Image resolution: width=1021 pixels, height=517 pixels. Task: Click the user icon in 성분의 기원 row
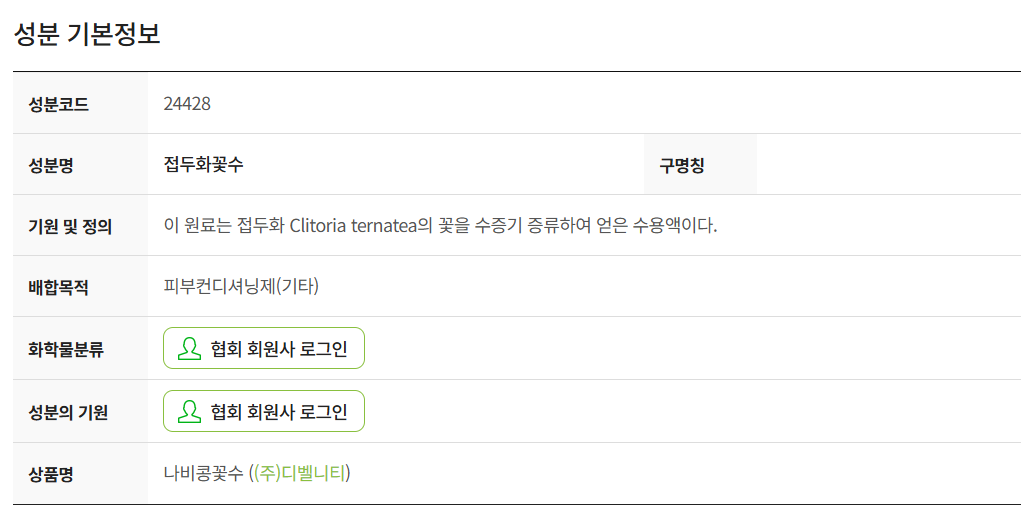pos(189,412)
